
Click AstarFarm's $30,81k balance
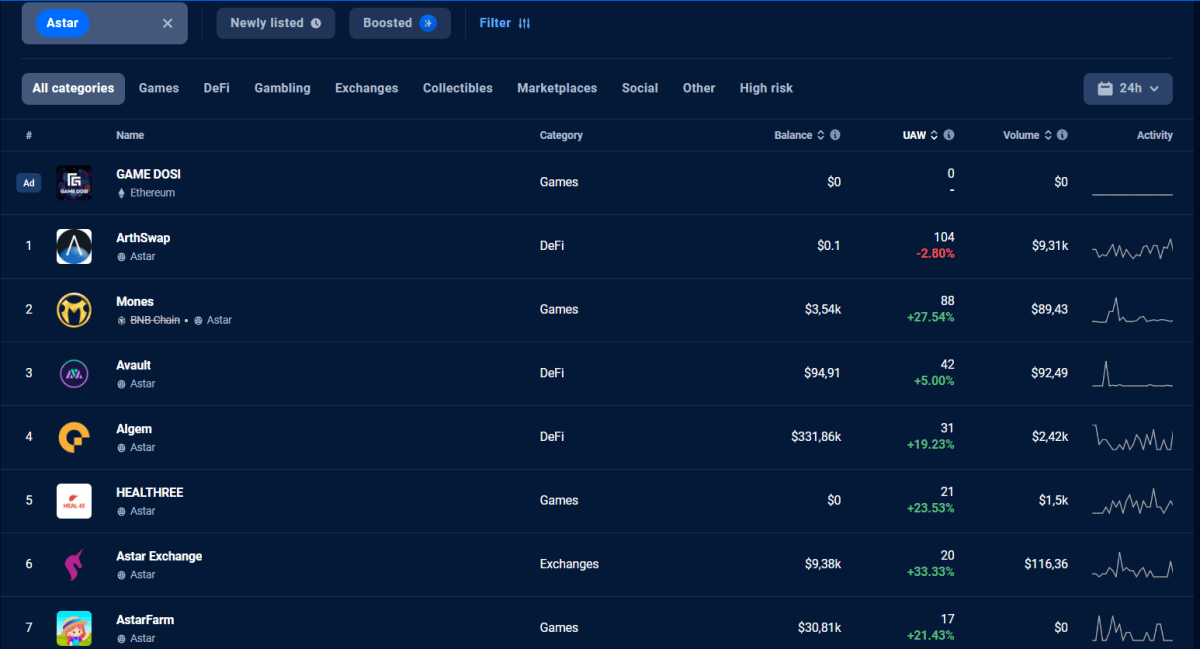pyautogui.click(x=820, y=628)
